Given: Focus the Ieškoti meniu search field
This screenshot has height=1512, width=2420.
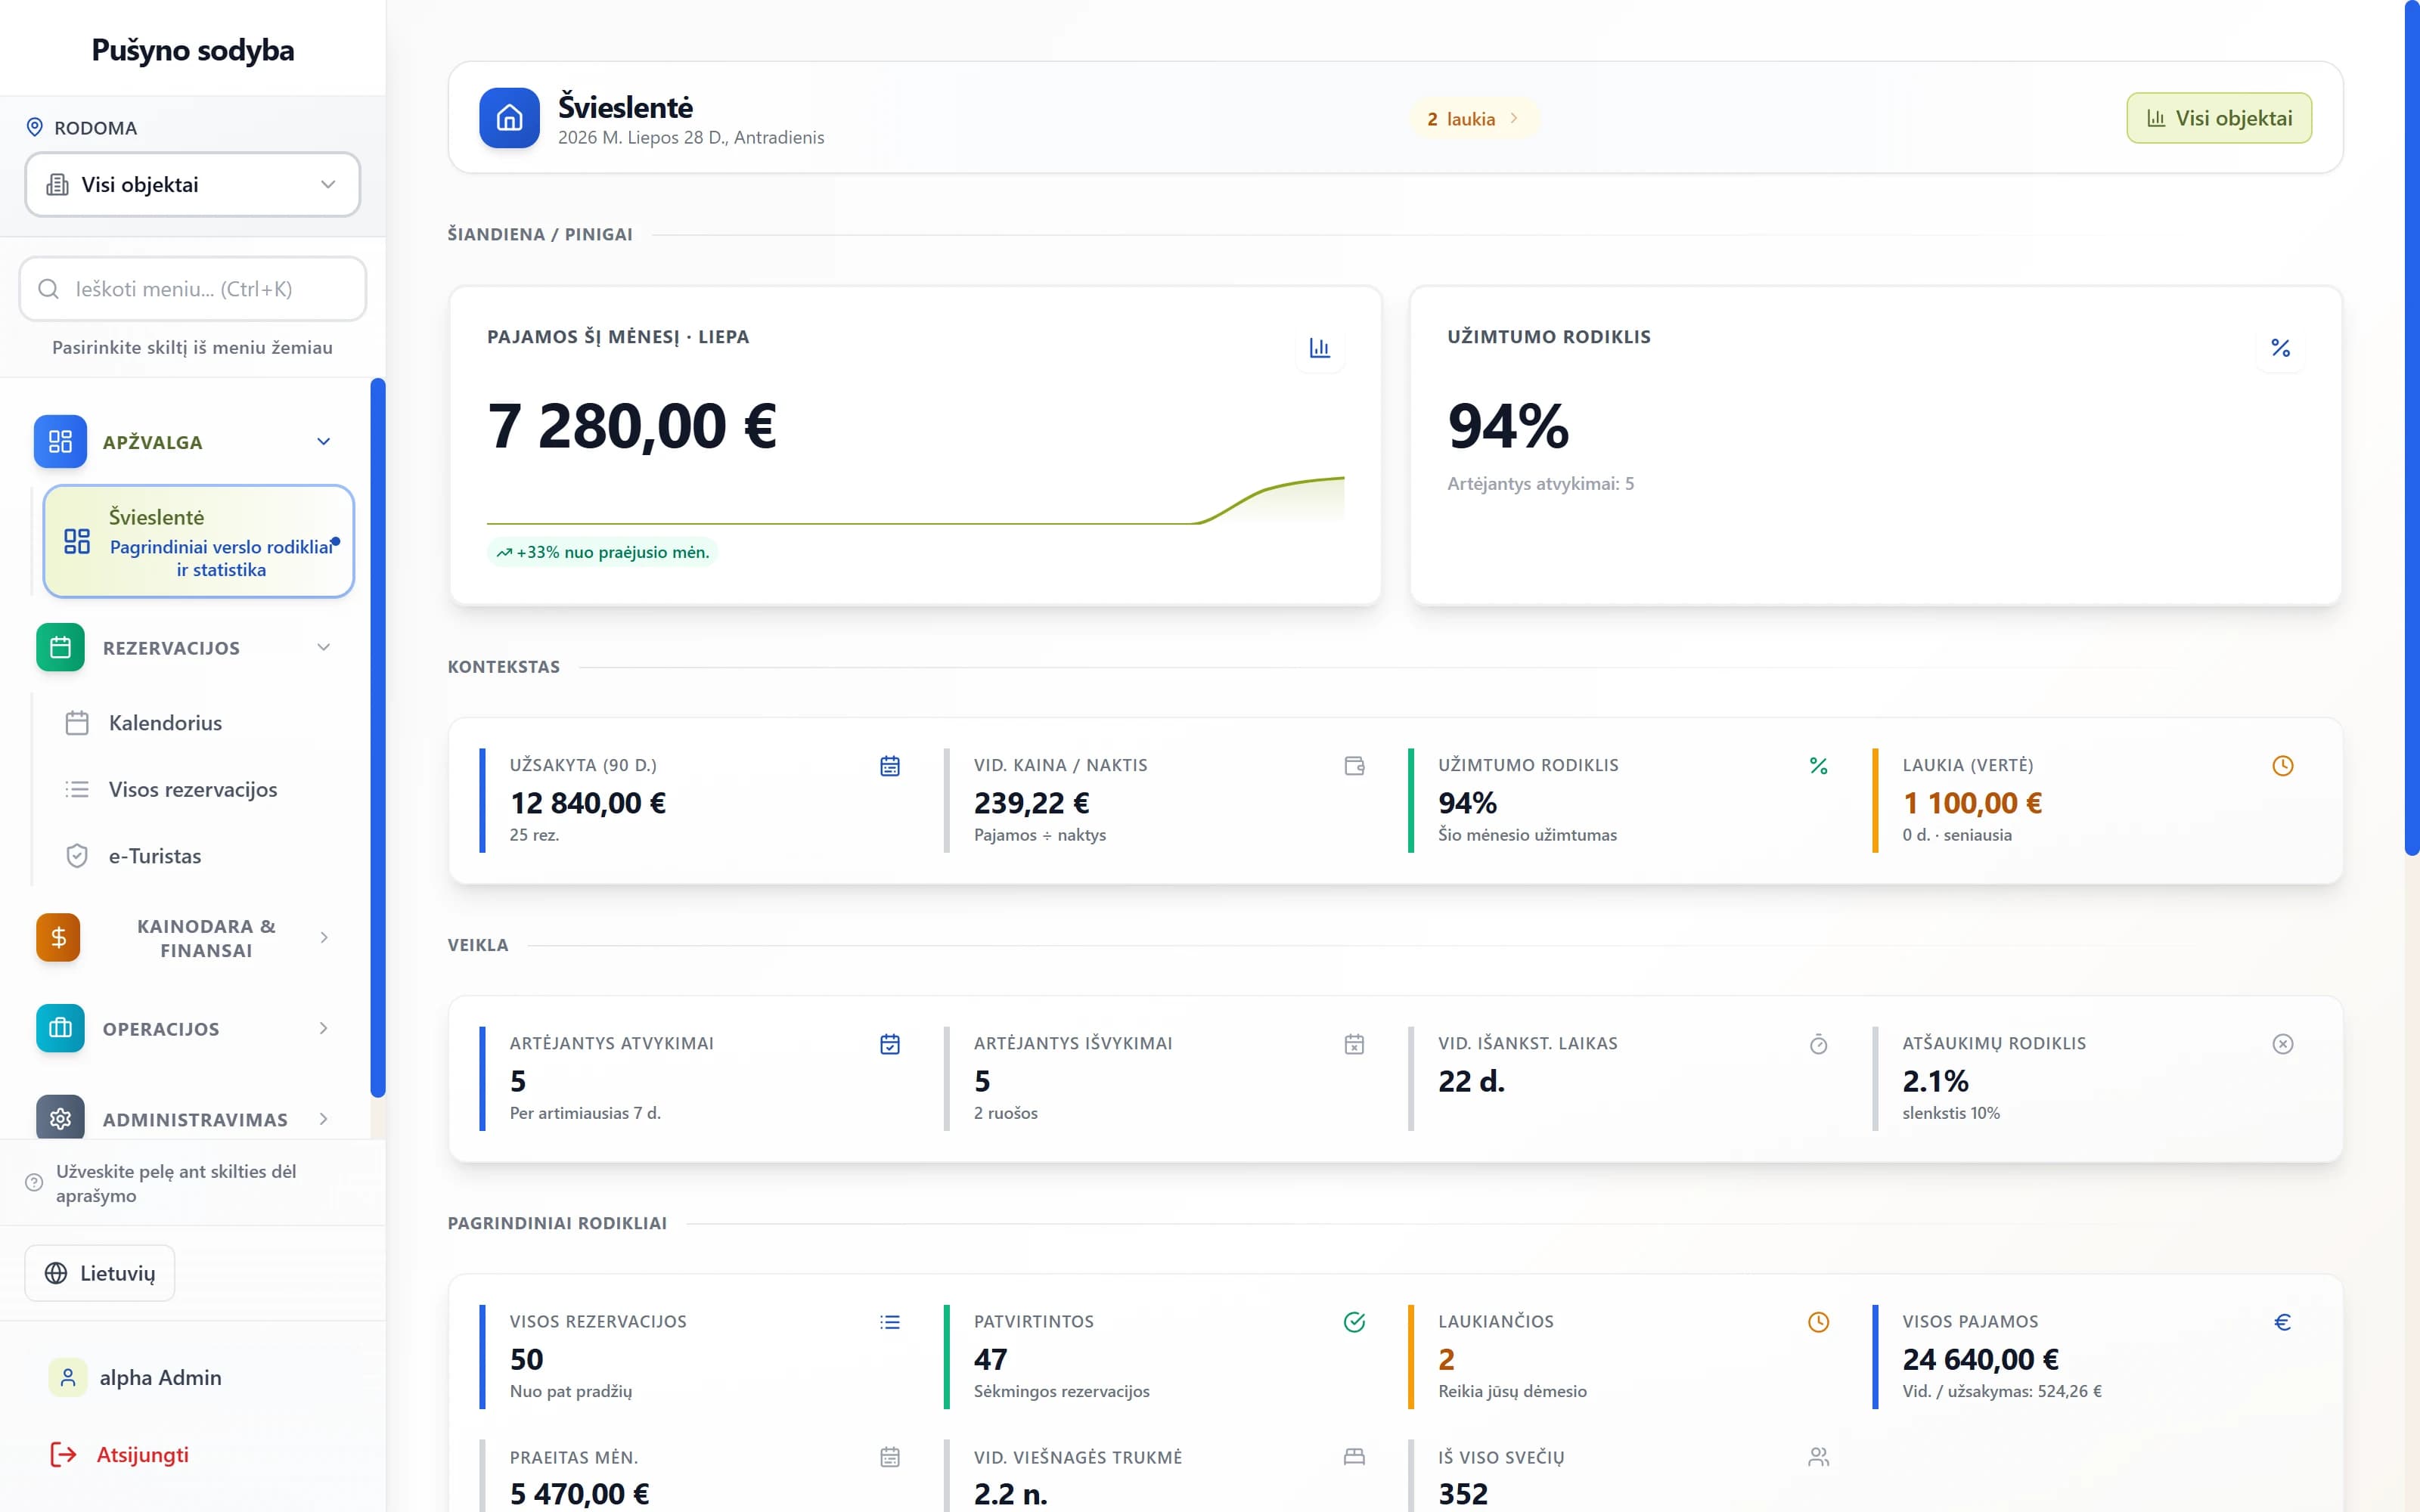Looking at the screenshot, I should click(192, 289).
